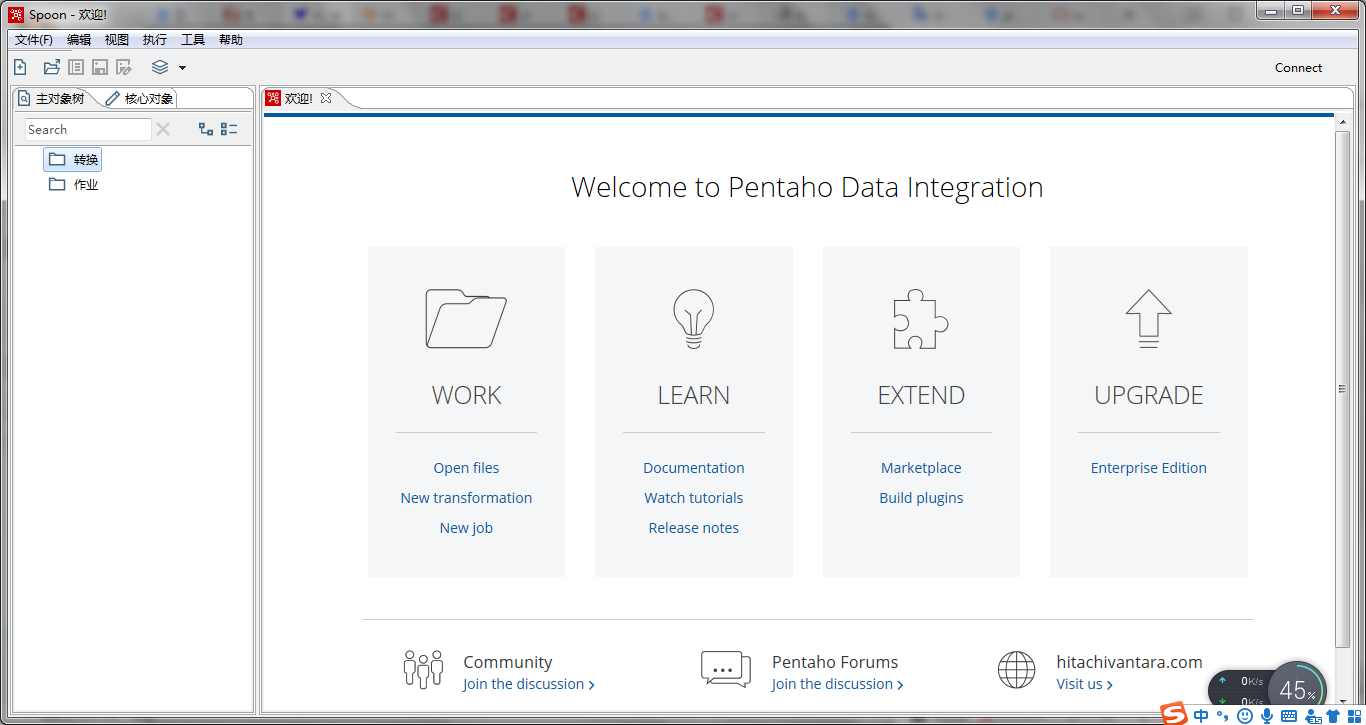This screenshot has height=725, width=1366.
Task: Click the Sogou skin shirt icon
Action: coord(1333,716)
